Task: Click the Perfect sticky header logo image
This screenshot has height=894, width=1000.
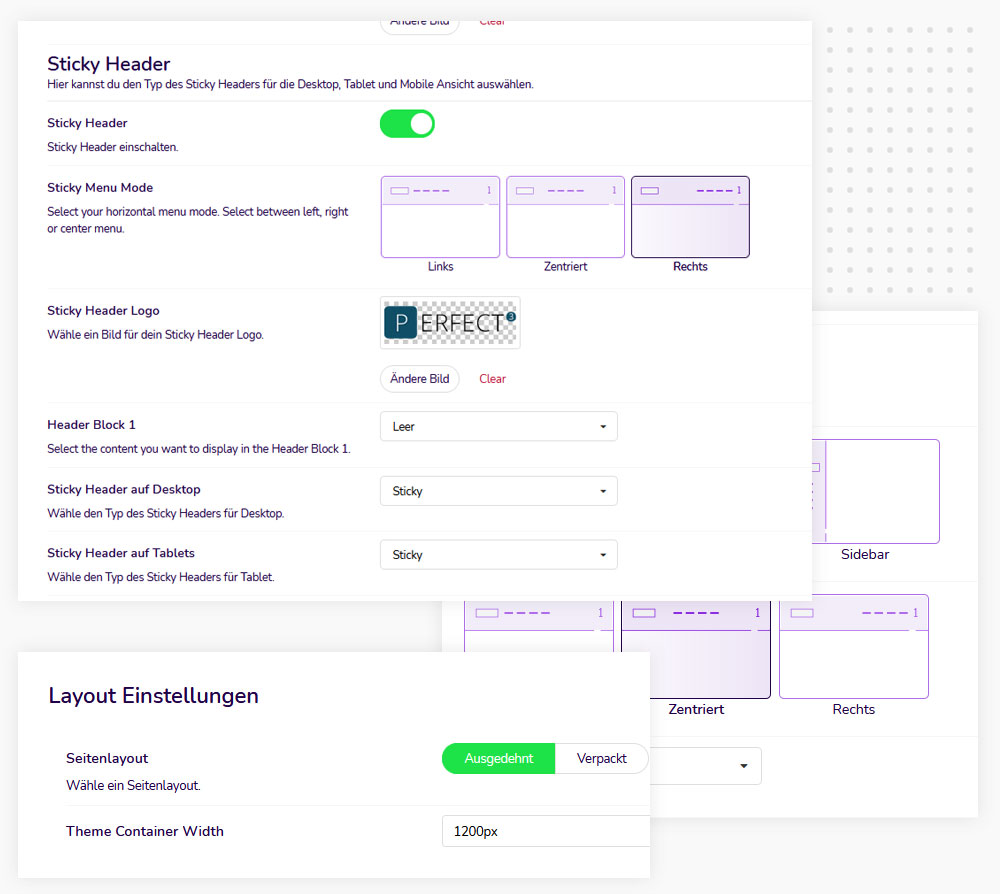Action: (x=450, y=323)
